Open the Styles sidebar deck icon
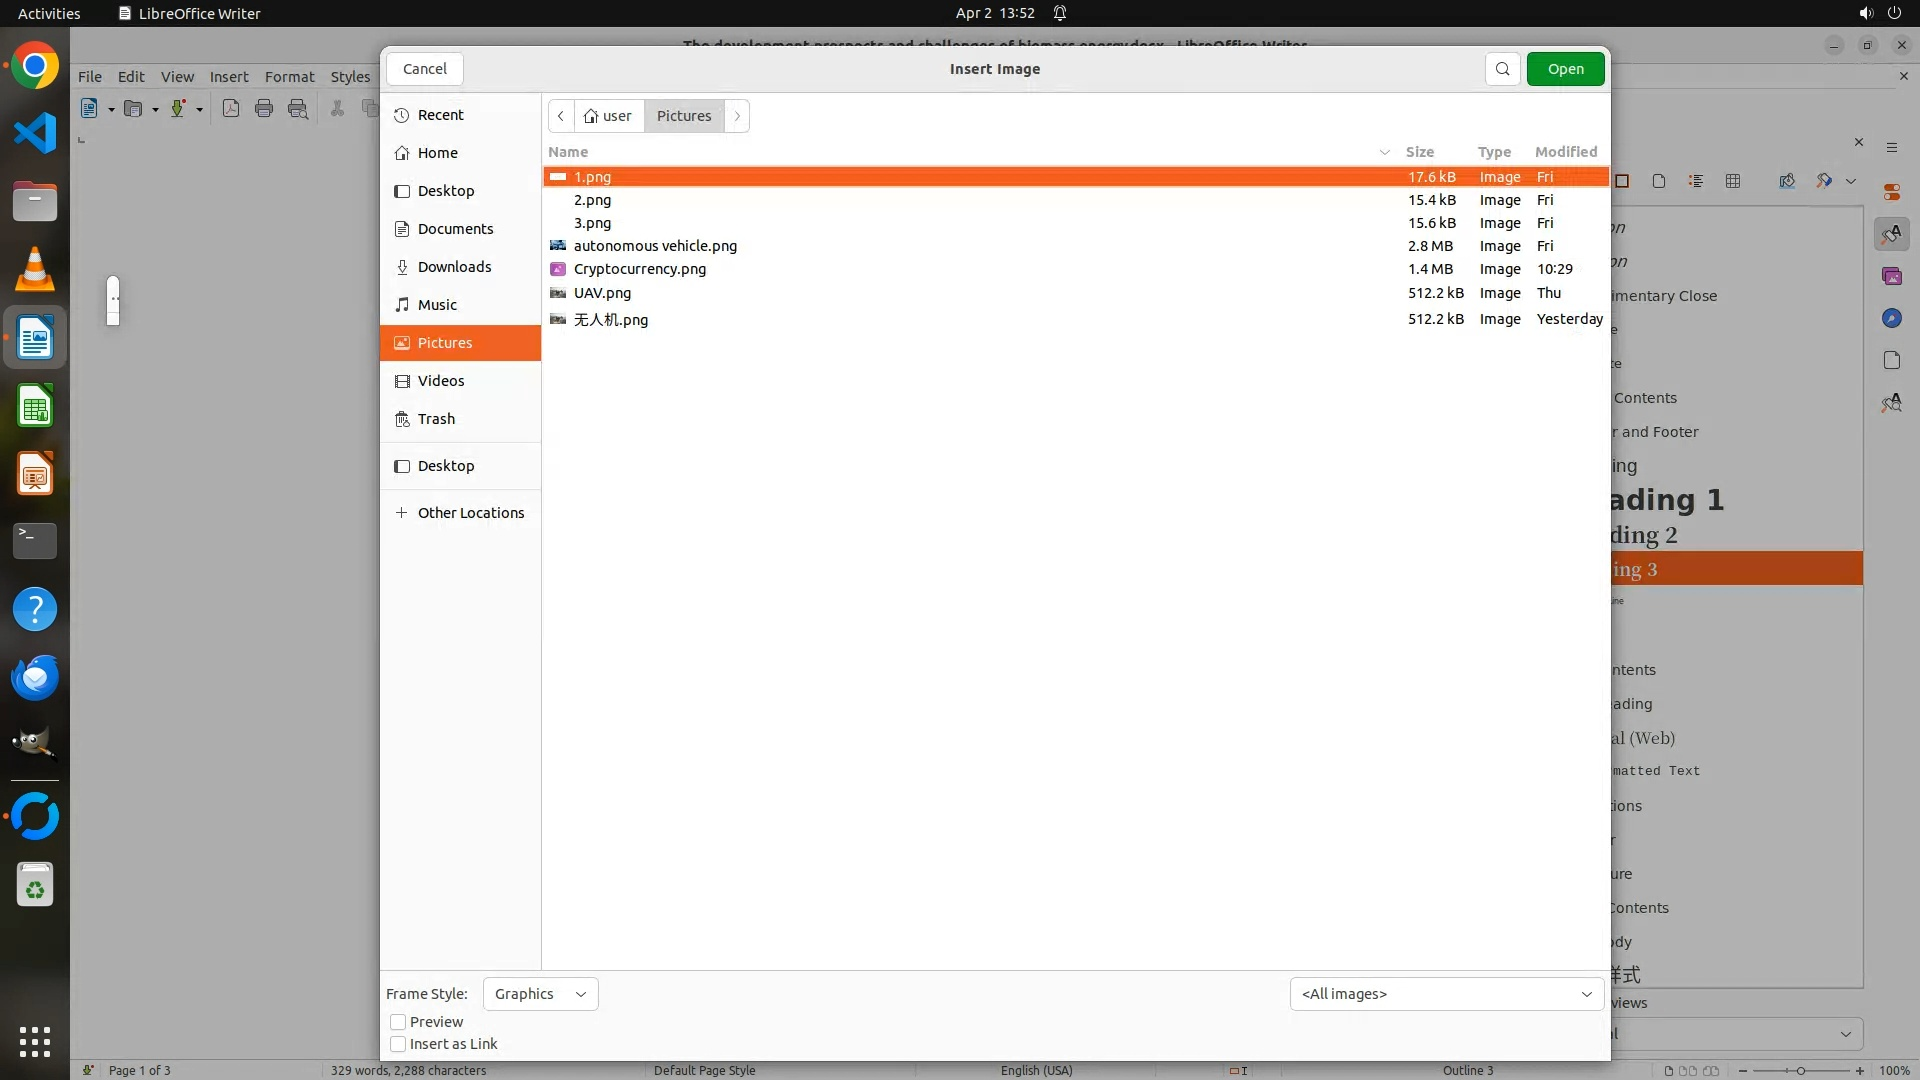 1891,235
